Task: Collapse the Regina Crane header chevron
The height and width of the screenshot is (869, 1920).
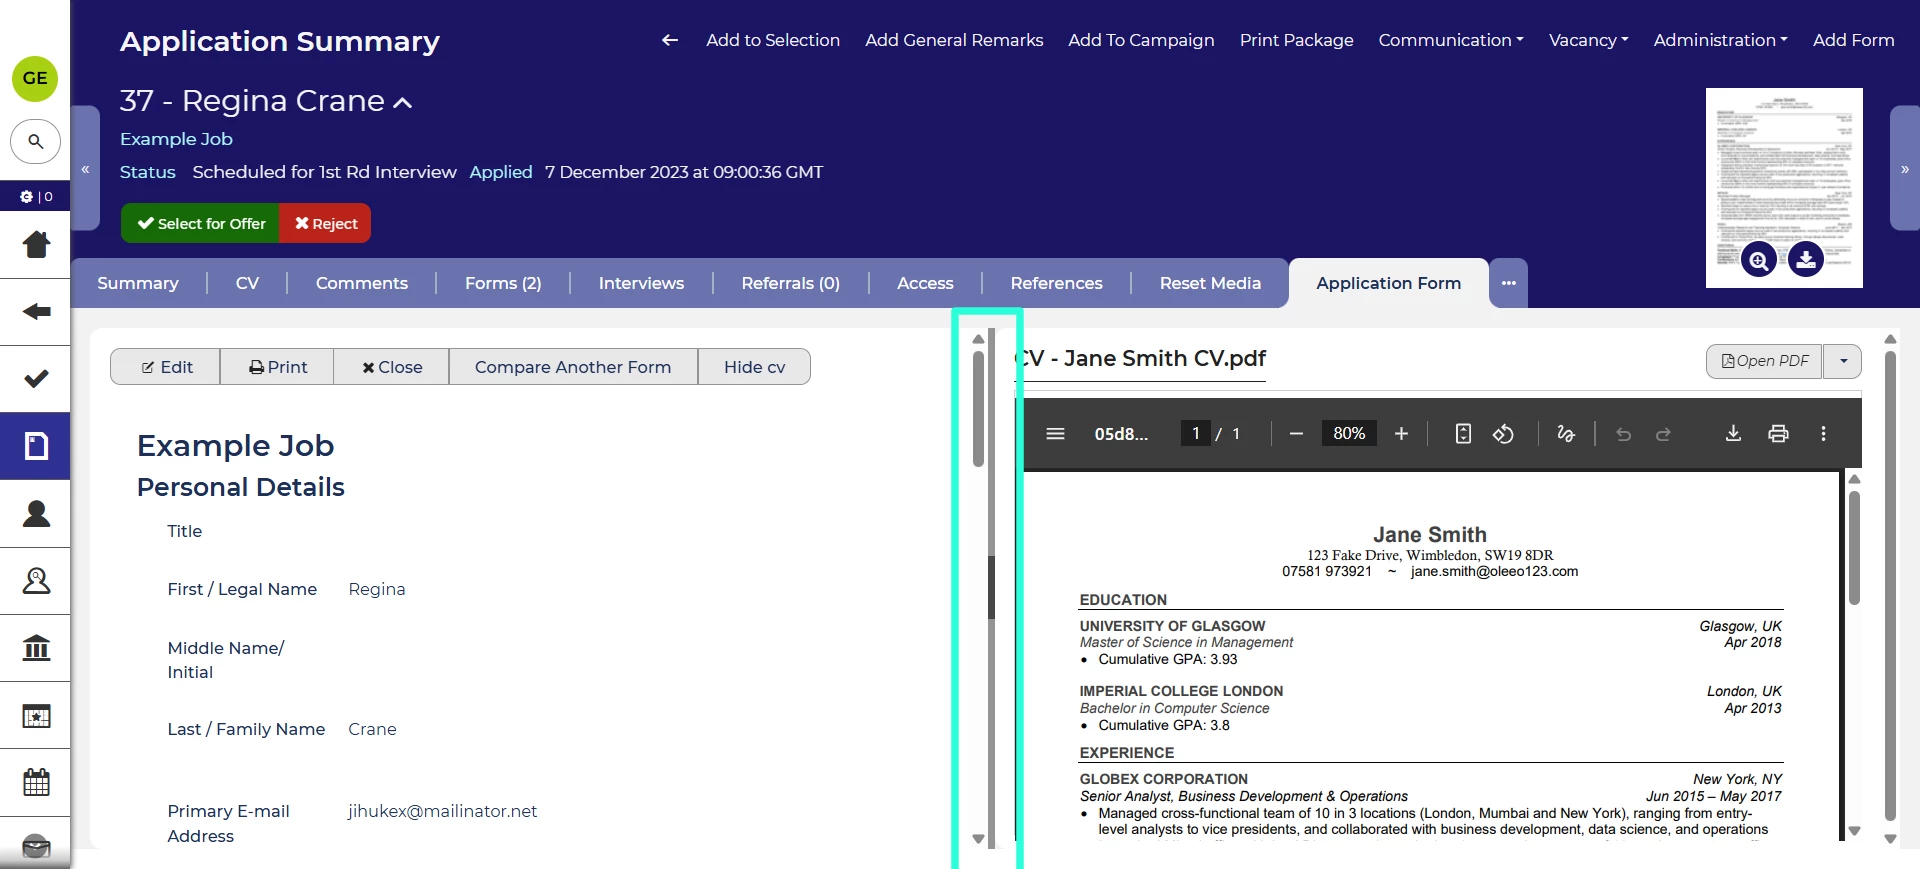Action: click(403, 102)
